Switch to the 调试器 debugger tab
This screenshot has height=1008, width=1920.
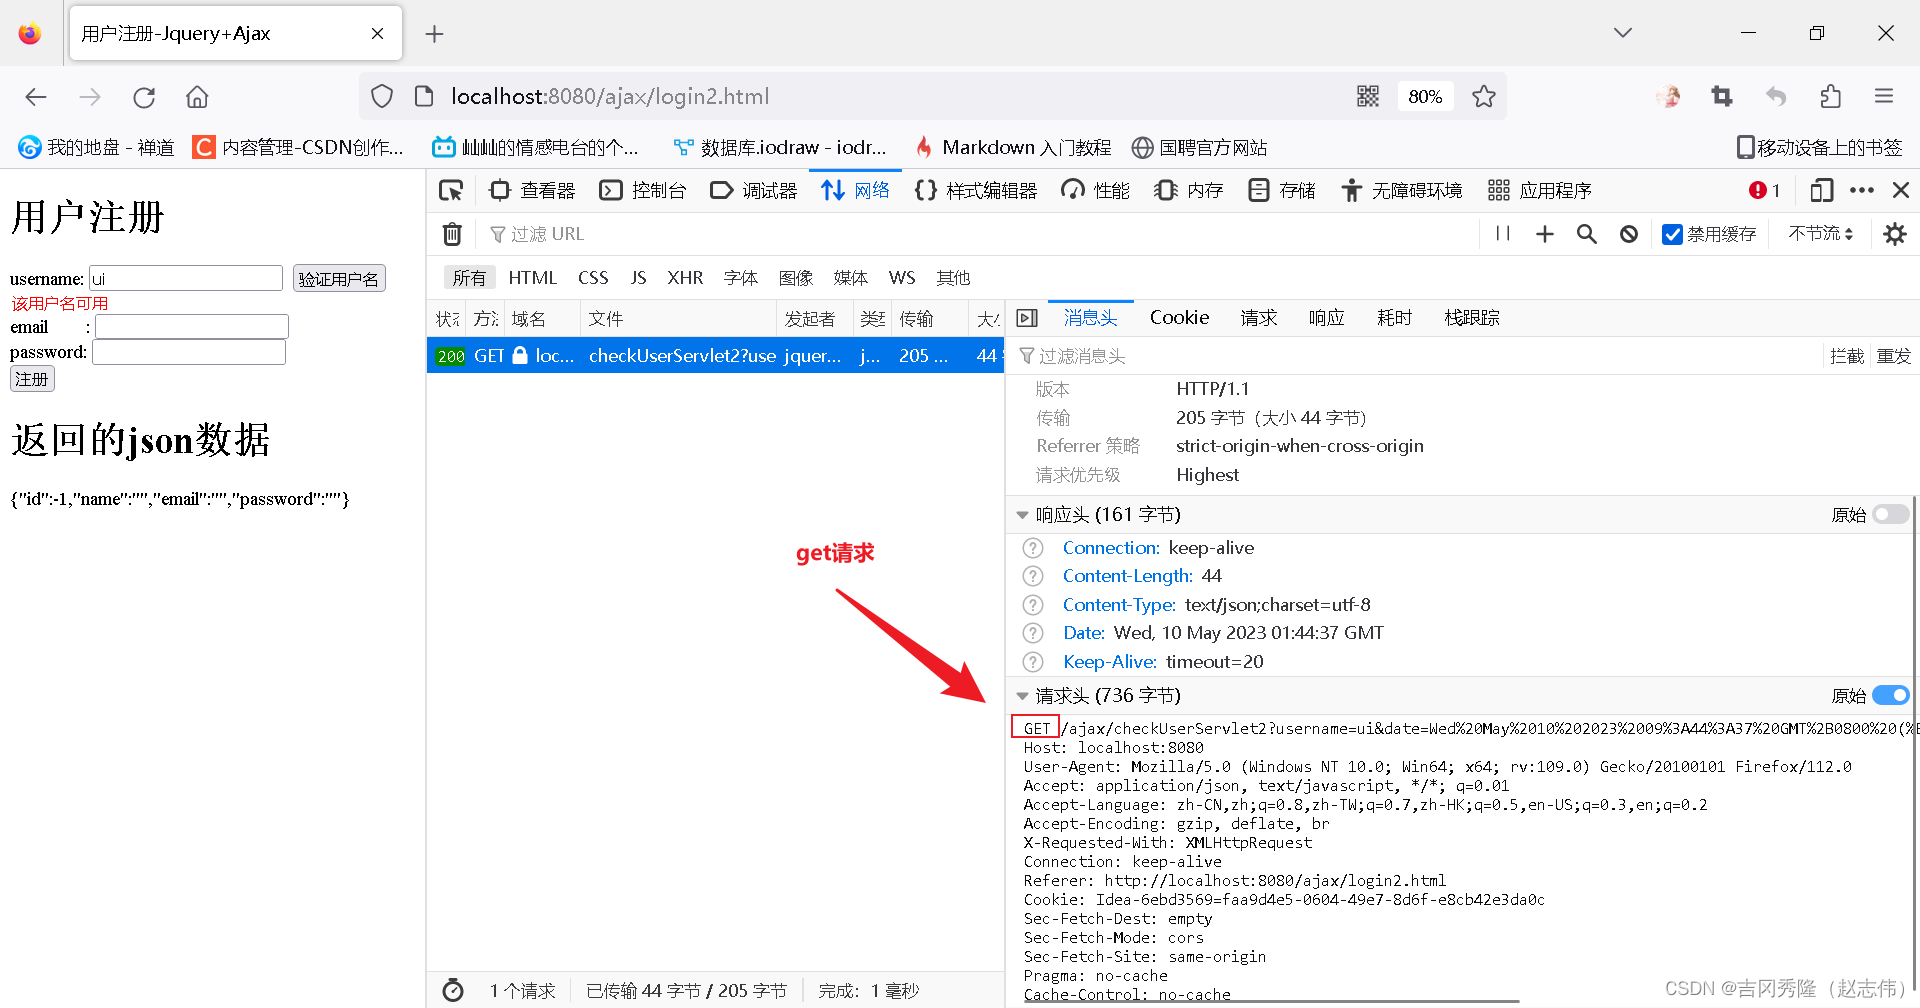click(x=754, y=190)
